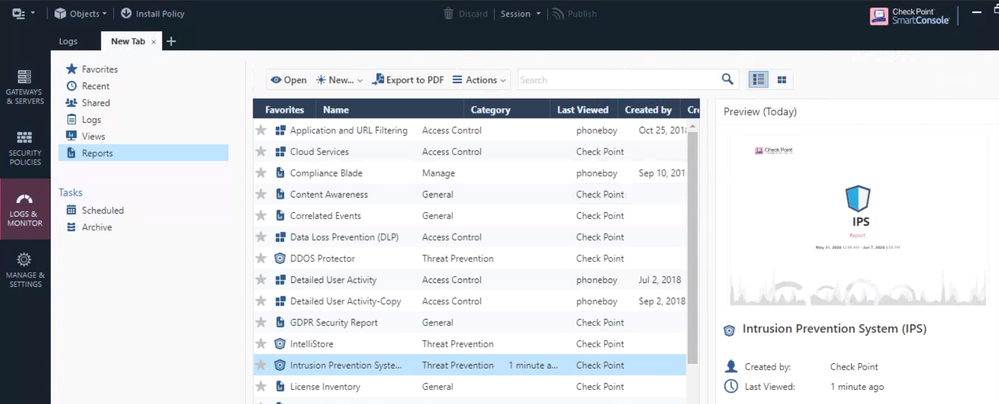
Task: Select the Detailed User Activity report
Action: click(470, 280)
